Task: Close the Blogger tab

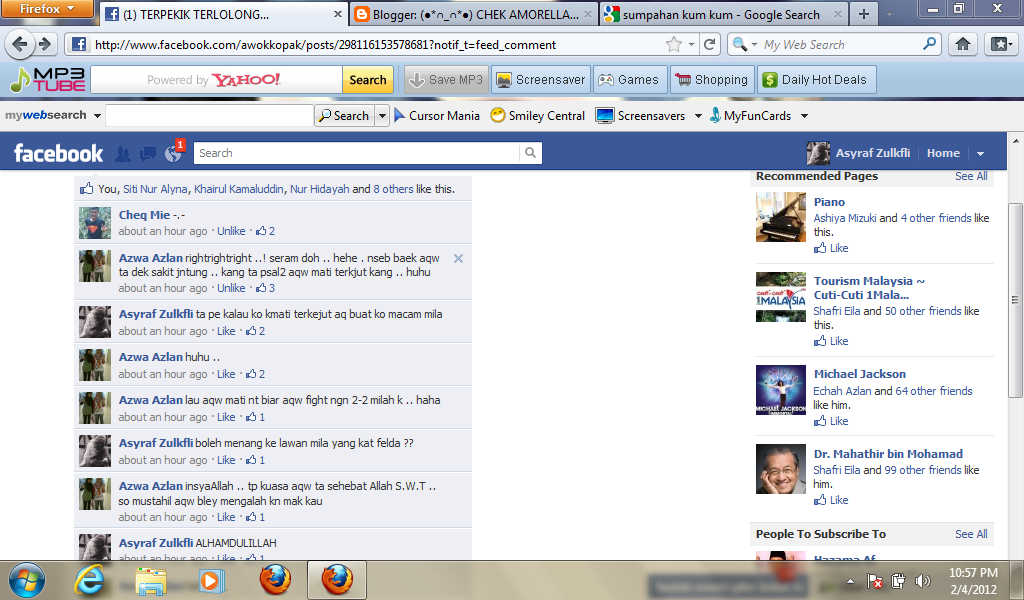Action: tap(588, 14)
